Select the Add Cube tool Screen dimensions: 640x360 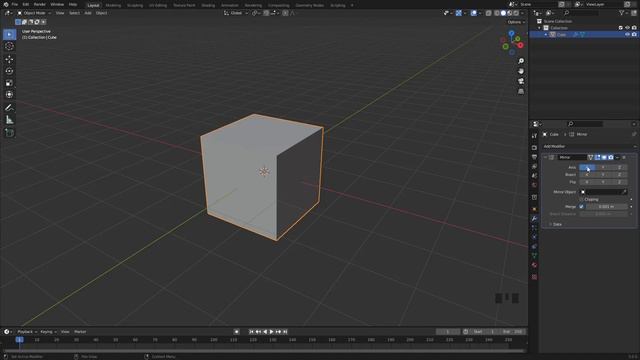pos(9,133)
